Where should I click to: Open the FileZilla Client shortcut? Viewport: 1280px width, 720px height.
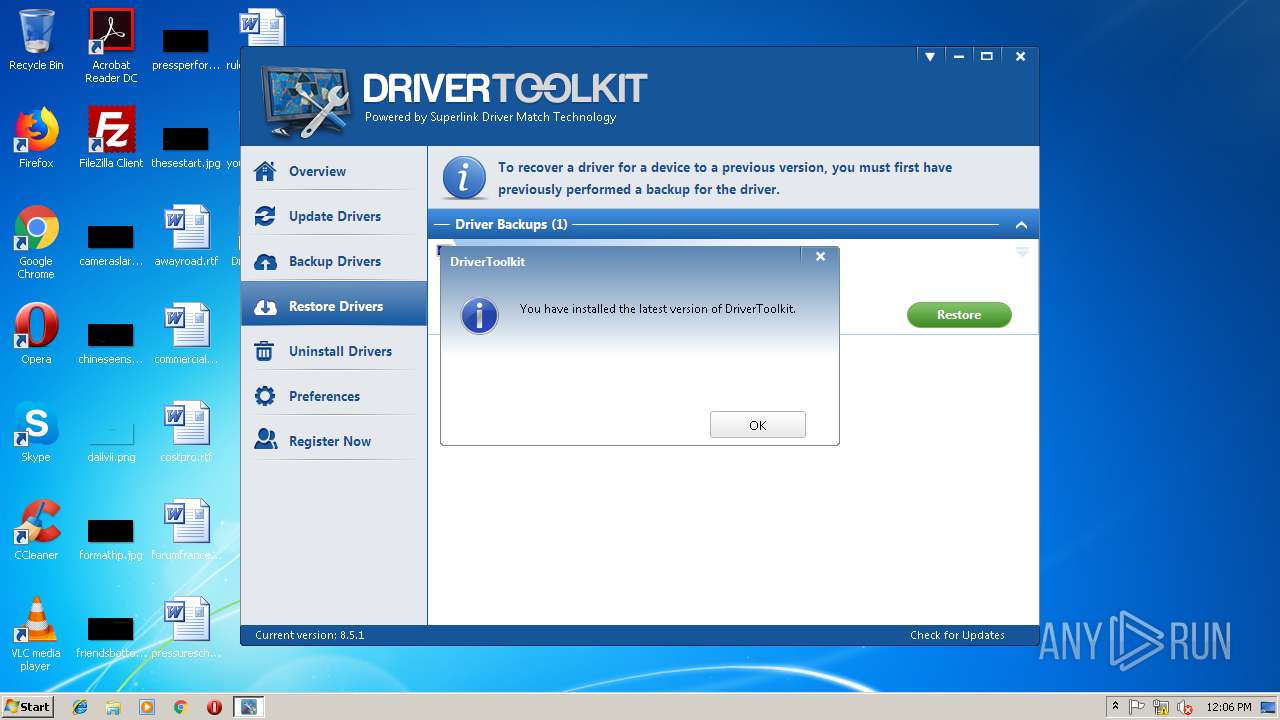coord(111,138)
